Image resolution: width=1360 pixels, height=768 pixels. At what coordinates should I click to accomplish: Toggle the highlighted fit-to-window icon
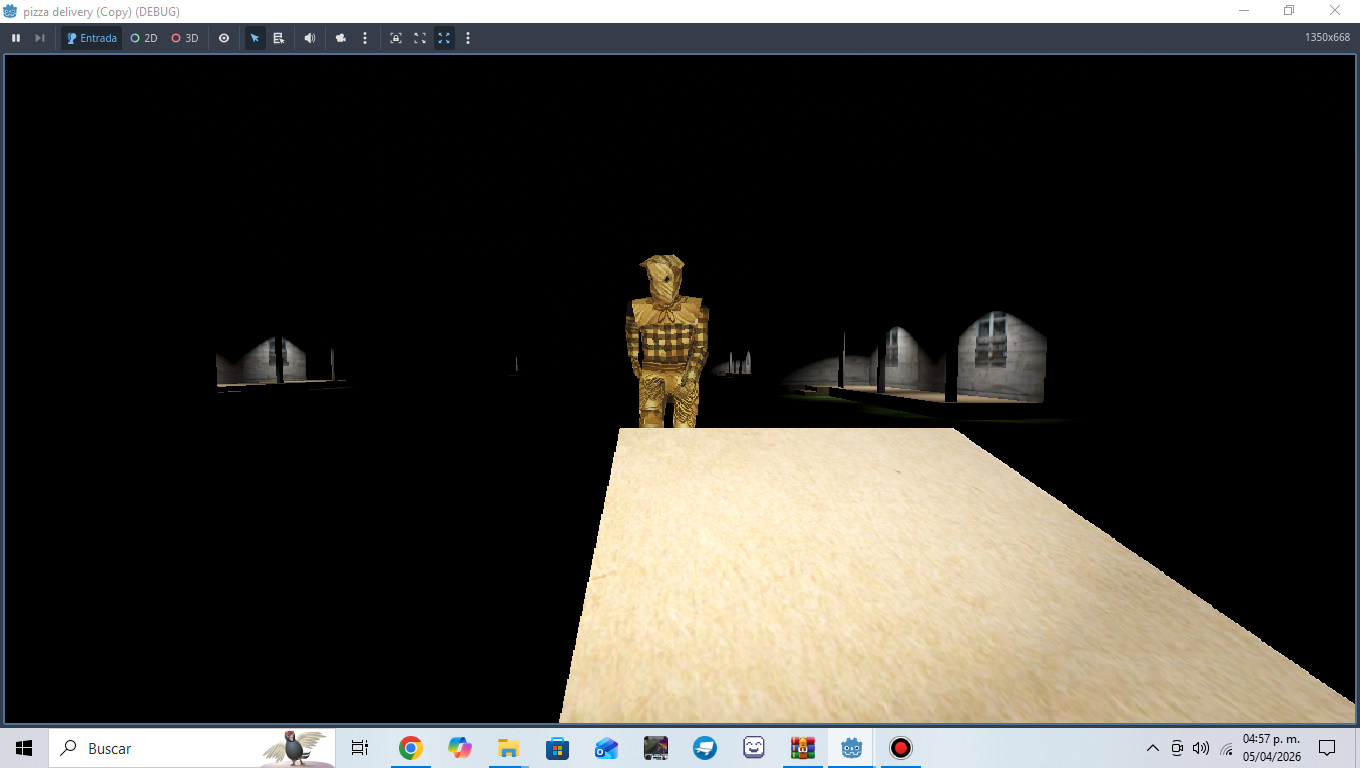click(x=444, y=38)
